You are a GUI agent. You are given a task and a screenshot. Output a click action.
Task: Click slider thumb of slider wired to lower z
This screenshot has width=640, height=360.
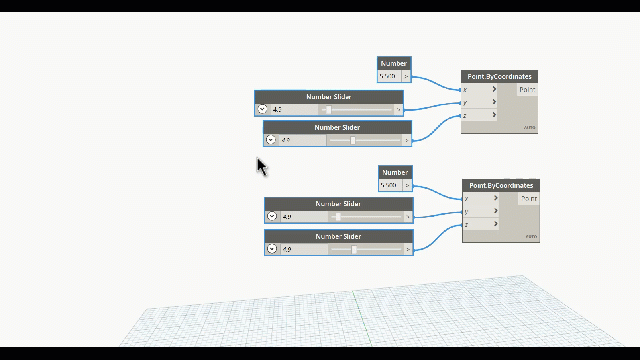(354, 249)
